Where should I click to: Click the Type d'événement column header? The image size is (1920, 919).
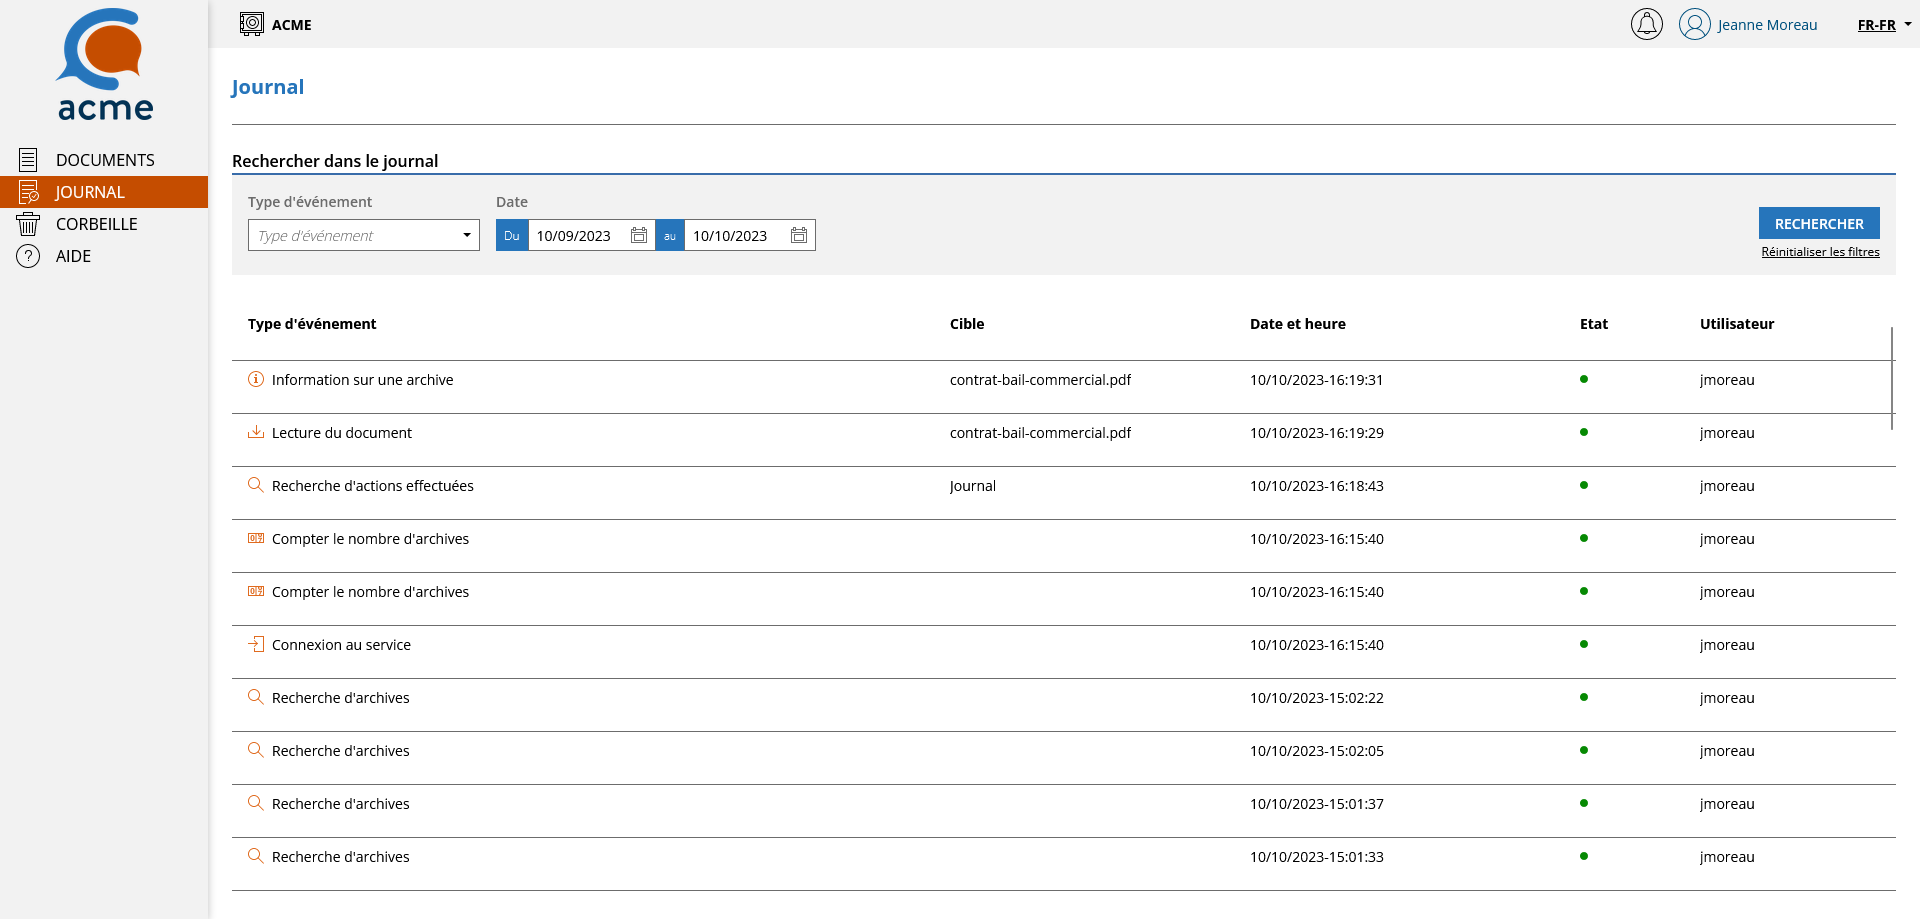pos(312,324)
